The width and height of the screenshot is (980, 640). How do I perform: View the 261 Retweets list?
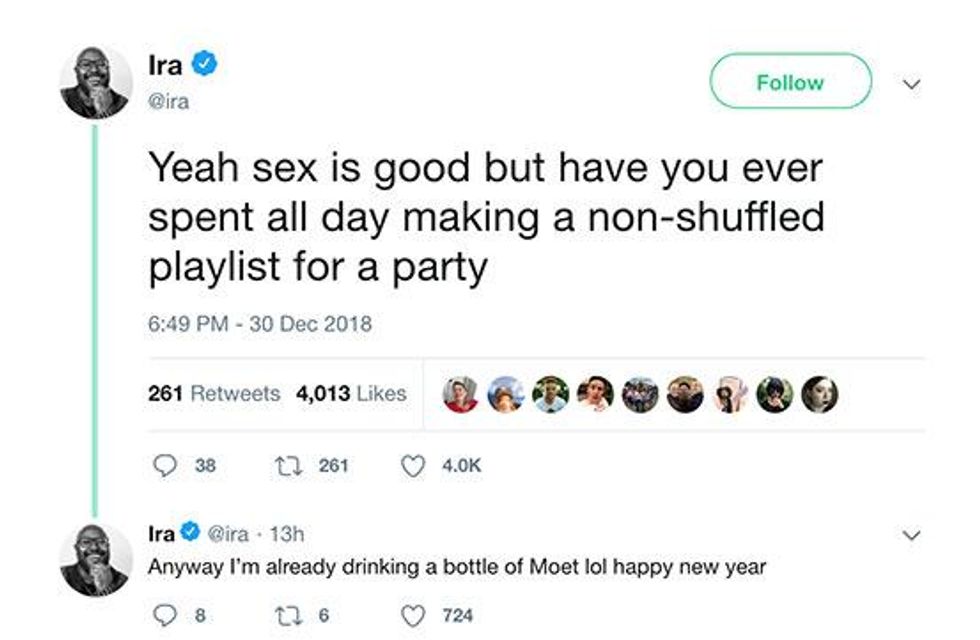tap(214, 394)
